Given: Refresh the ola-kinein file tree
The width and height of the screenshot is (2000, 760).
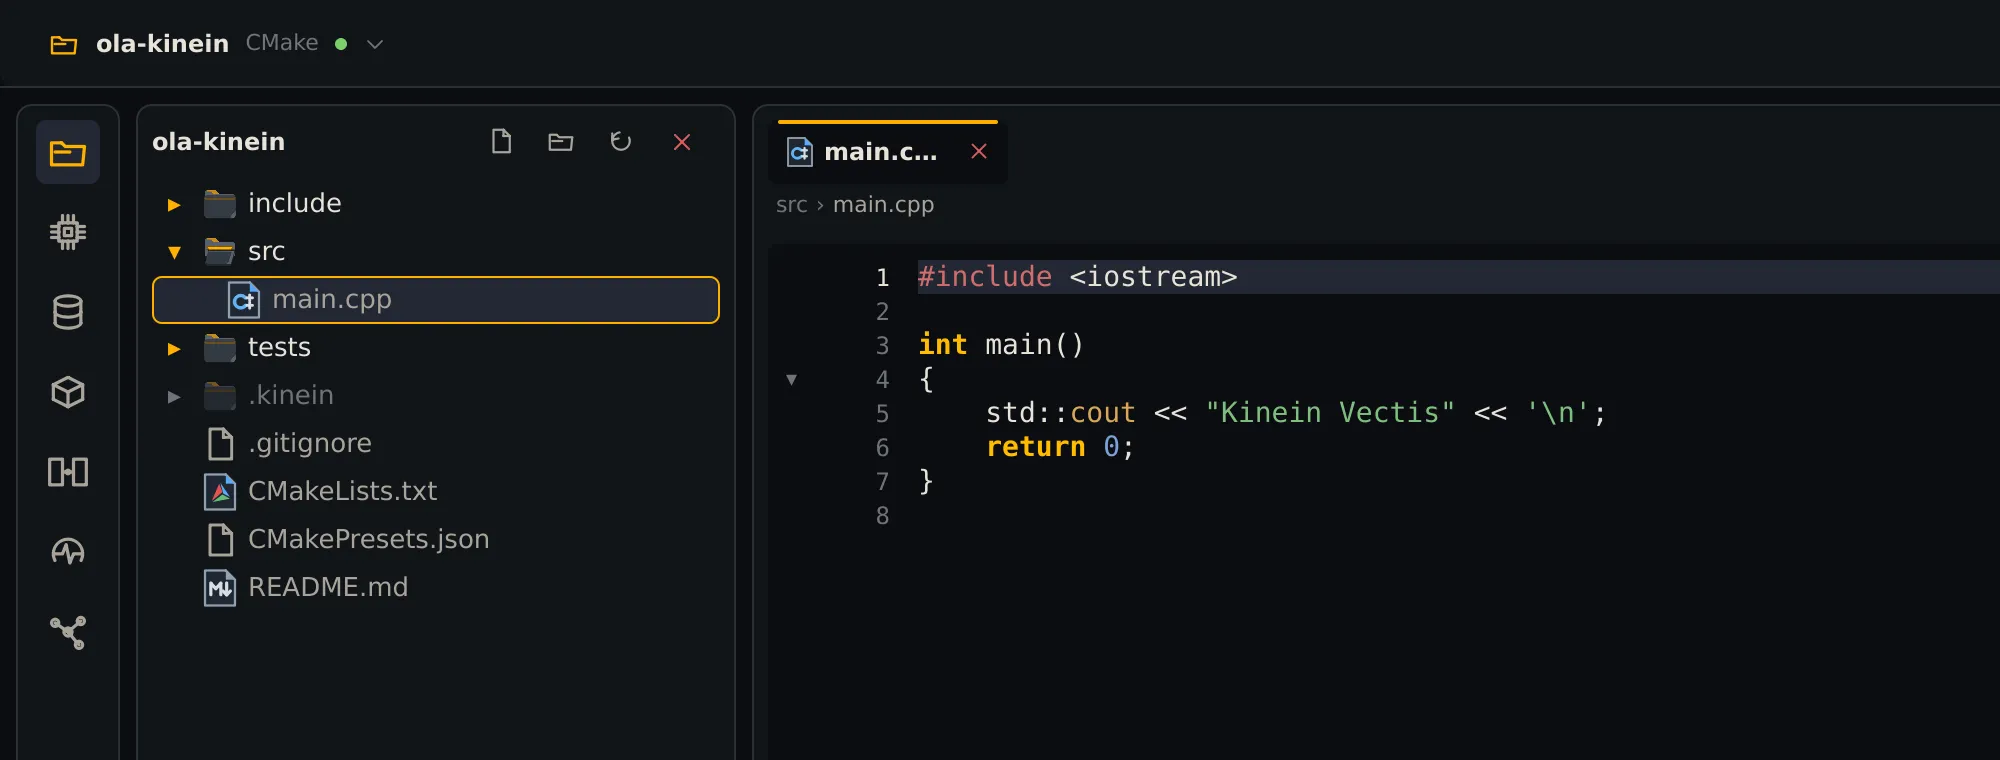Looking at the screenshot, I should pos(621,142).
